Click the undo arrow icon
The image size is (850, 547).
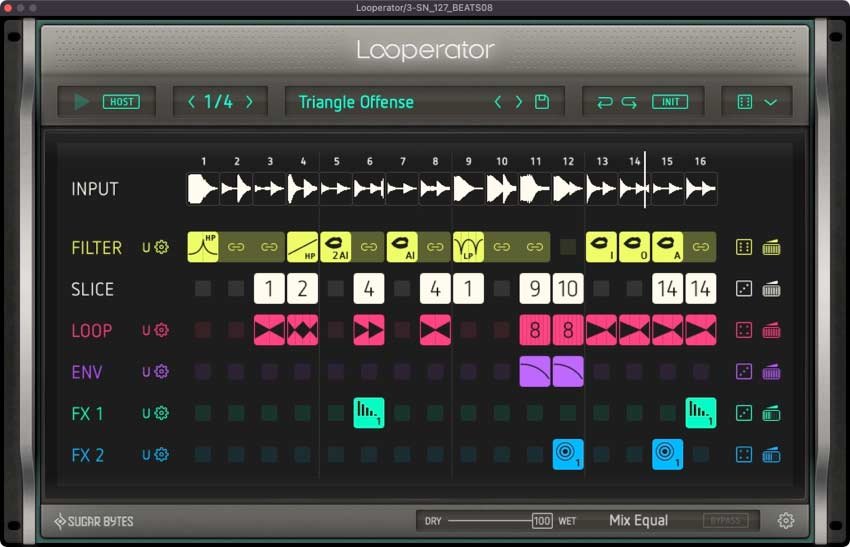[x=604, y=102]
